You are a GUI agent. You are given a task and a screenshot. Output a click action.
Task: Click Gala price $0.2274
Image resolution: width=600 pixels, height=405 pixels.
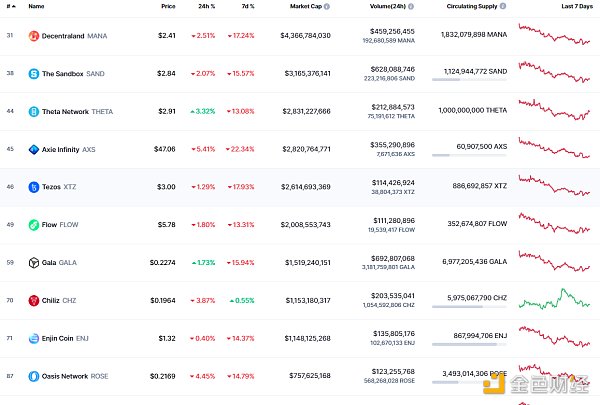click(x=163, y=263)
